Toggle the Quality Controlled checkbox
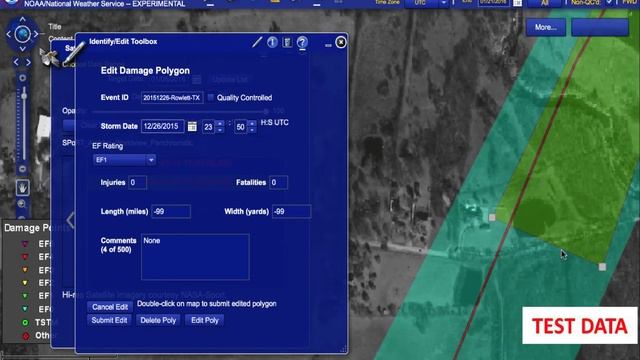This screenshot has width=640, height=360. coord(211,98)
